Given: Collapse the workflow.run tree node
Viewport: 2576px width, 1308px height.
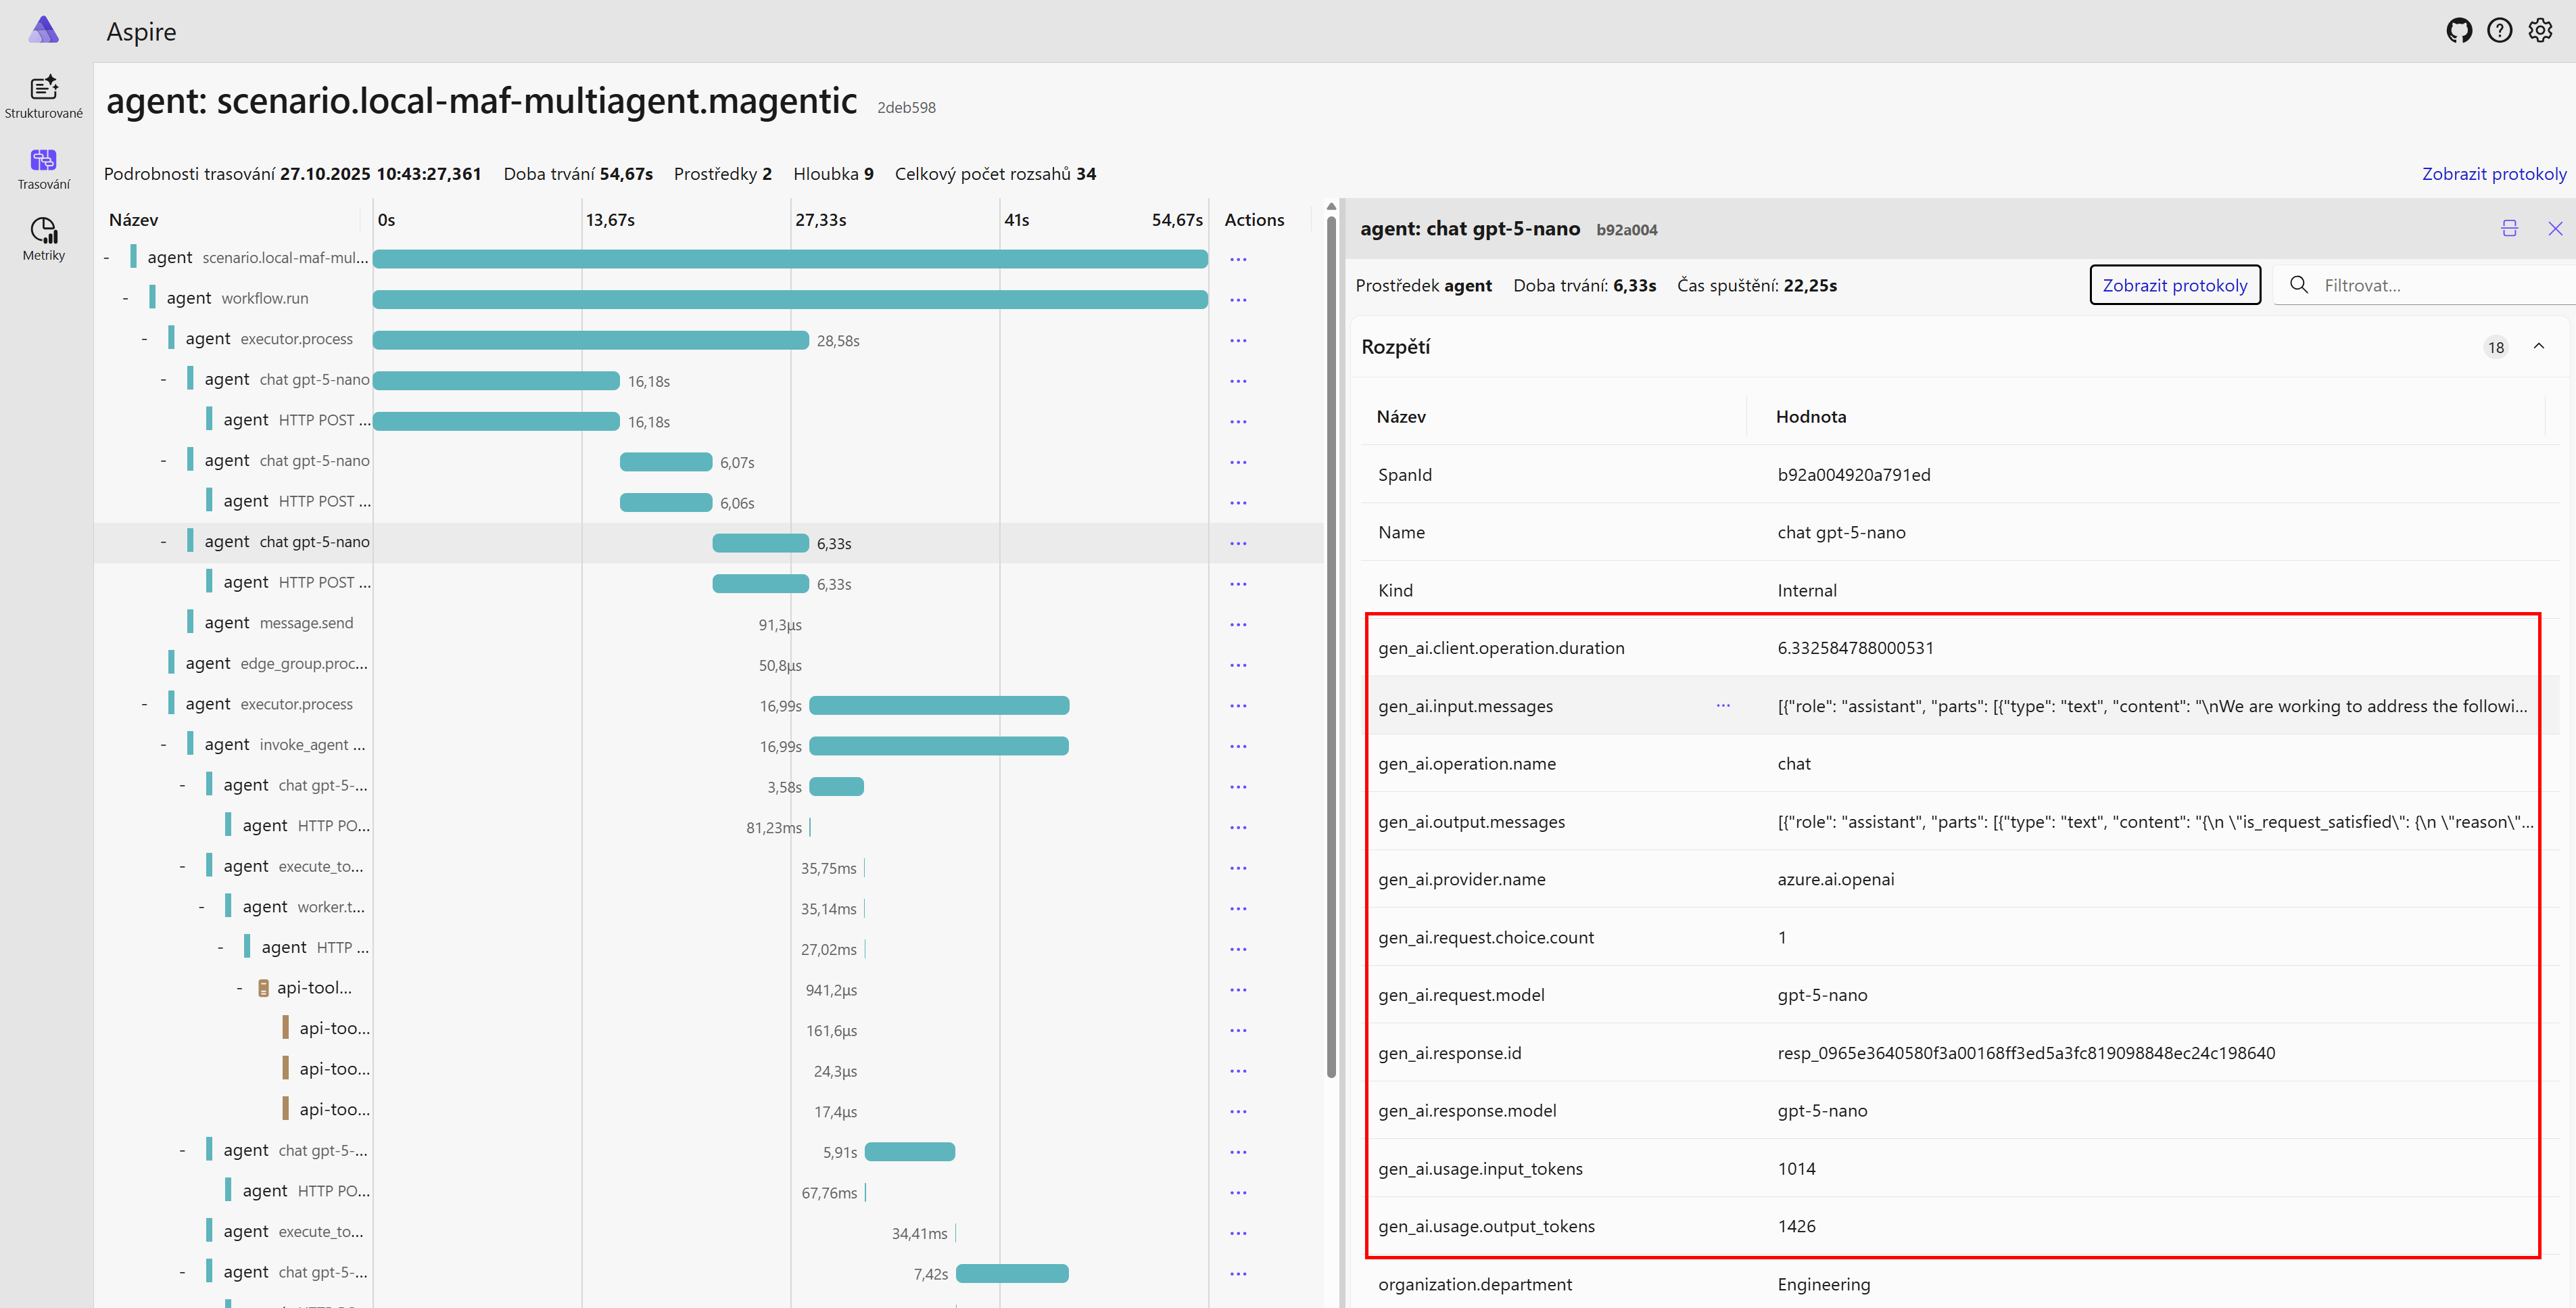Looking at the screenshot, I should (x=125, y=299).
